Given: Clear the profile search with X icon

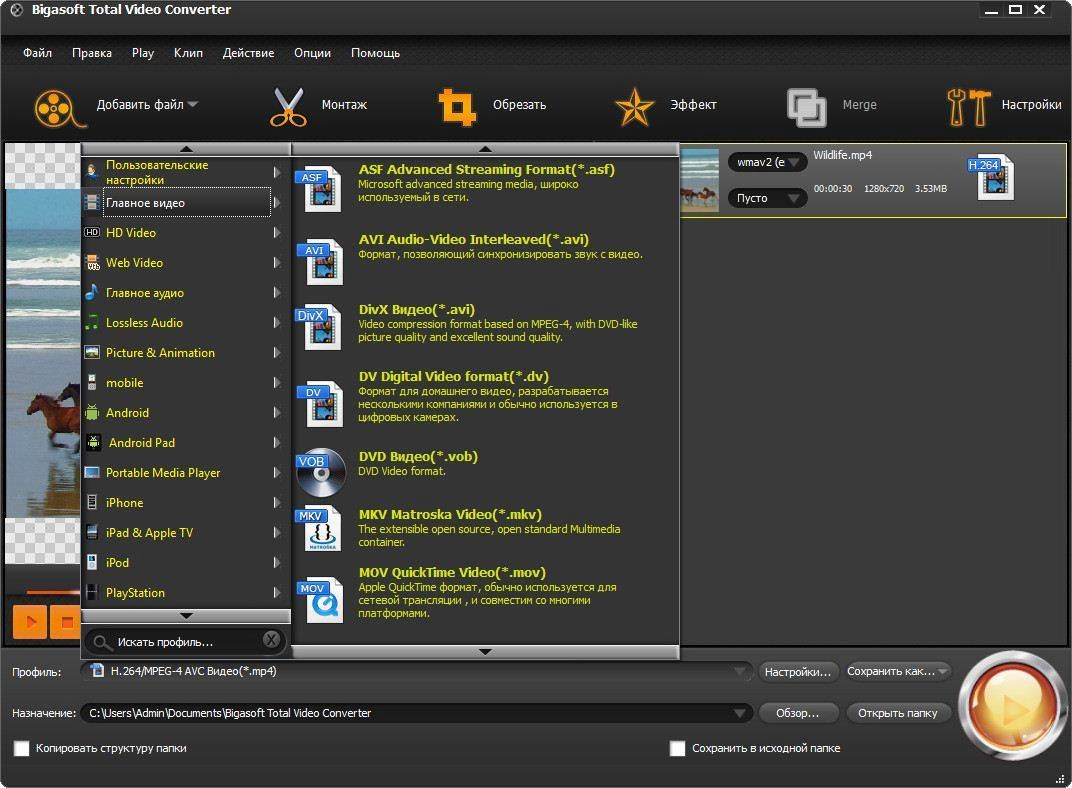Looking at the screenshot, I should 271,640.
